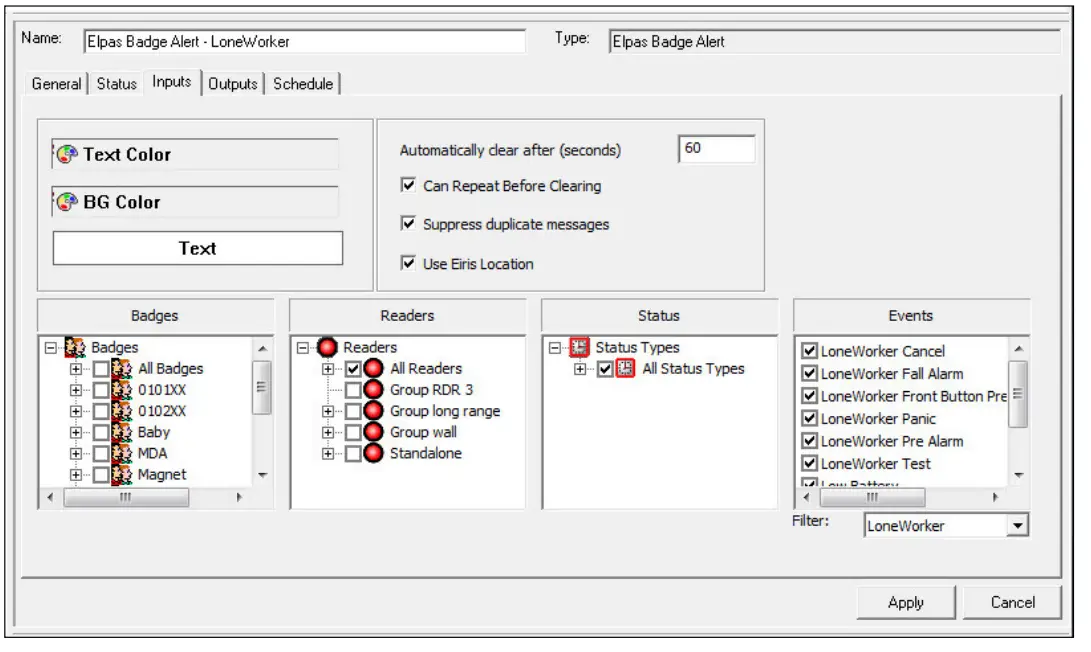
Task: Collapse the Badges root node
Action: click(x=51, y=347)
